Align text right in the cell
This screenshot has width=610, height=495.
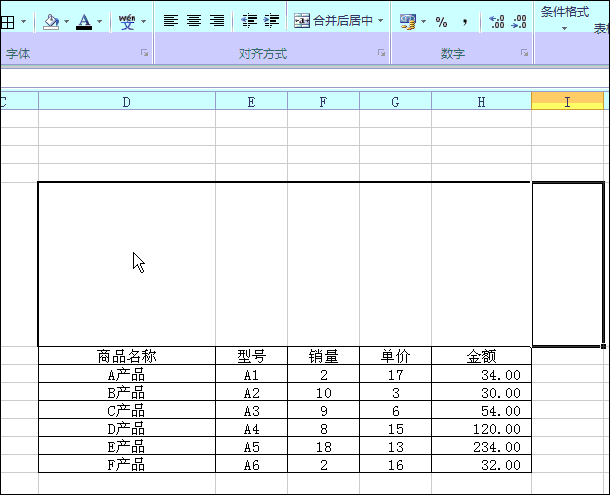tap(215, 20)
